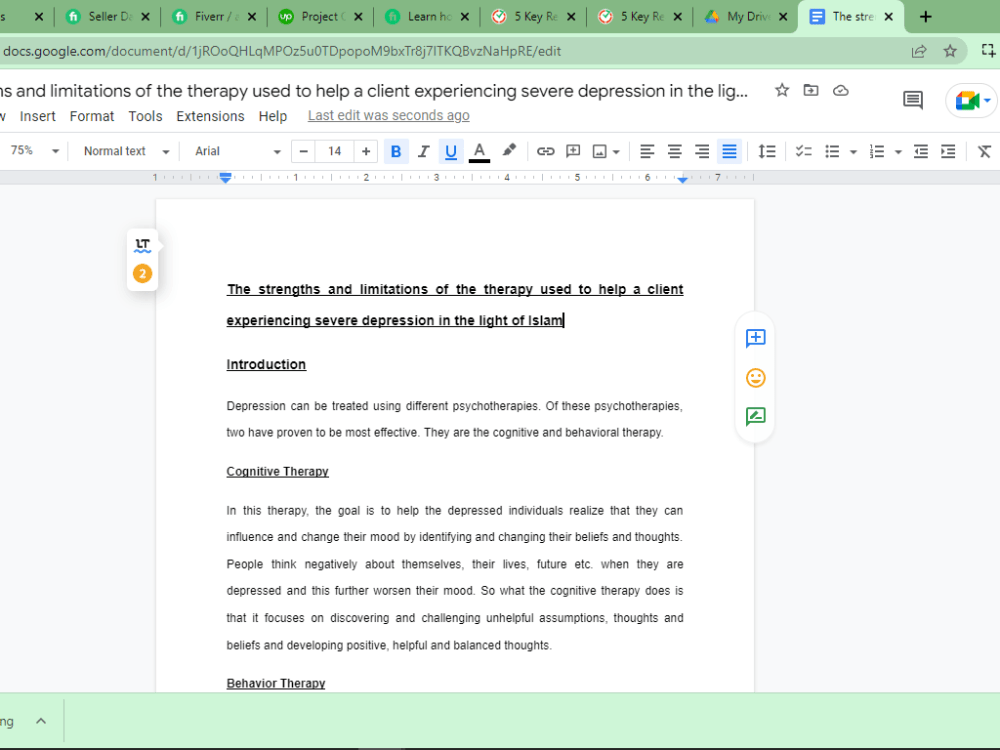Expand the bulleted list options arrow
Image resolution: width=1000 pixels, height=750 pixels.
(x=853, y=152)
